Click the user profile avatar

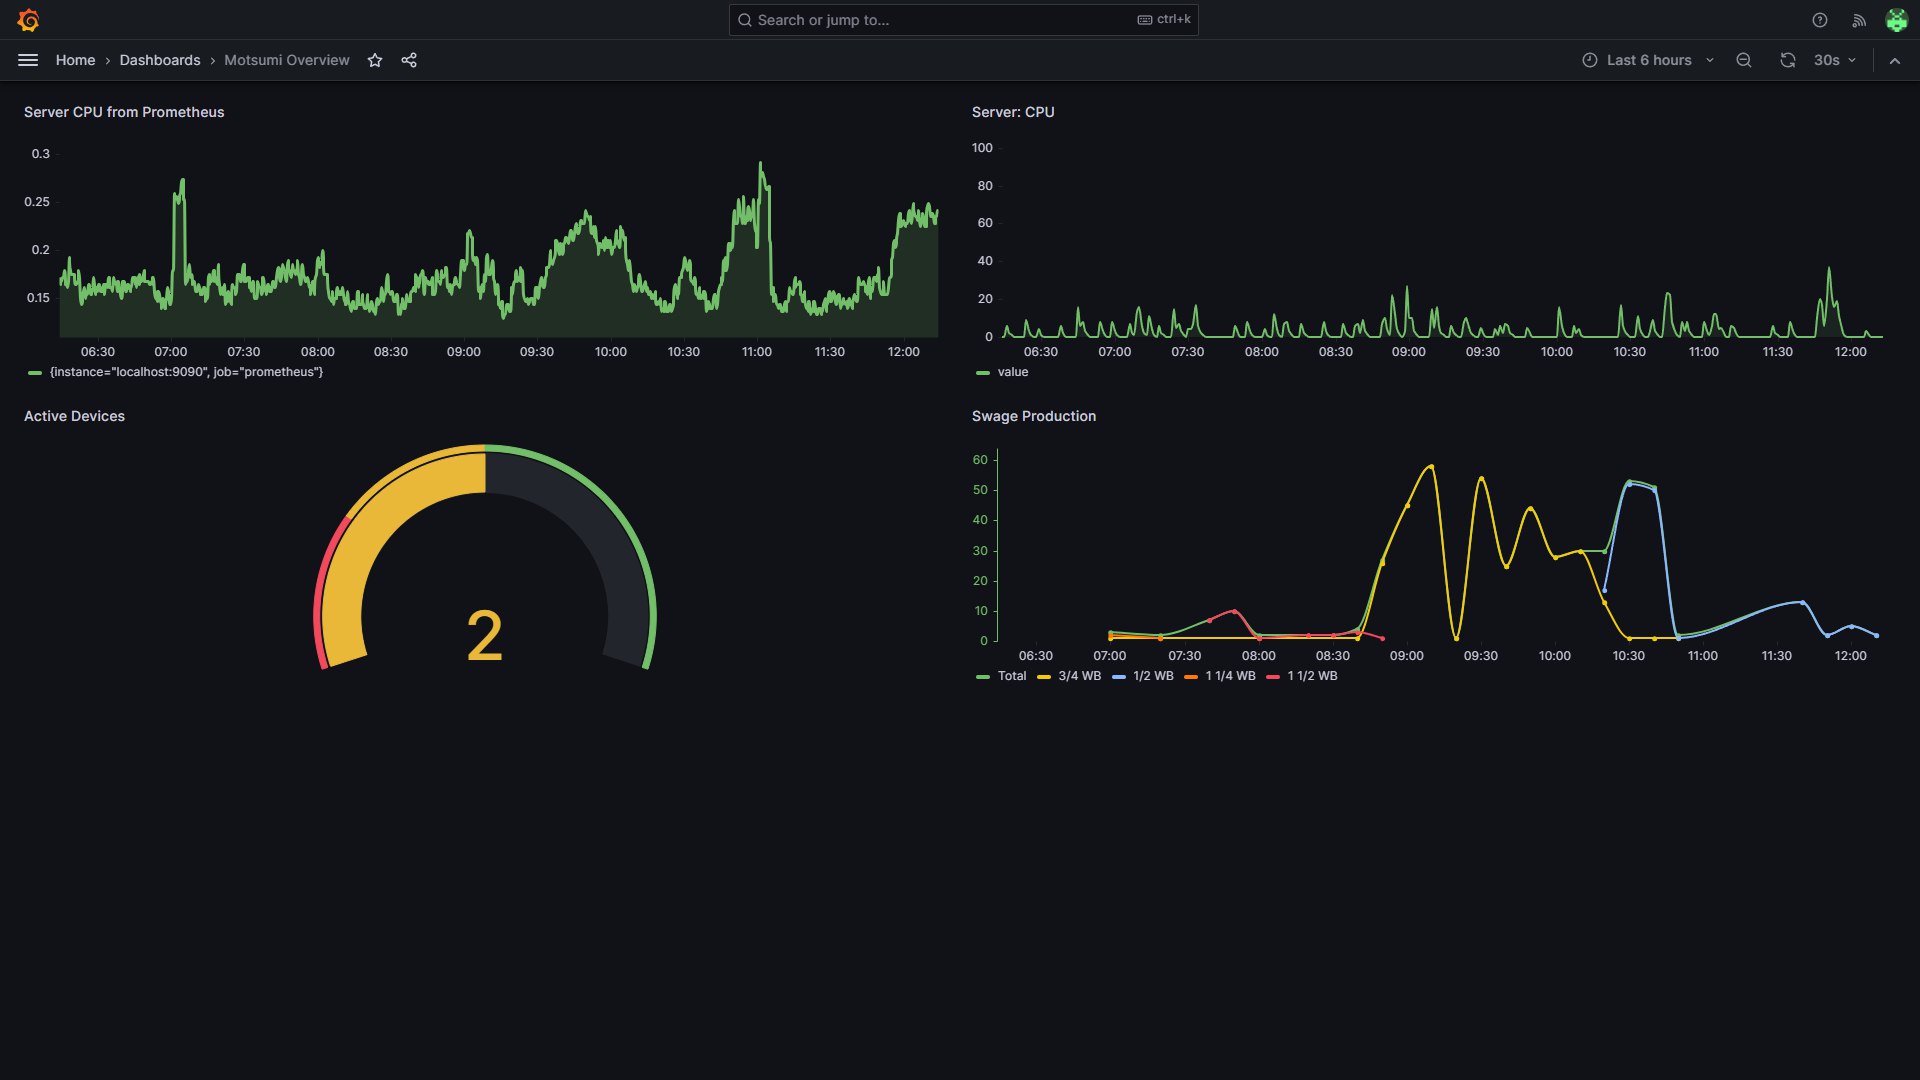pyautogui.click(x=1896, y=20)
